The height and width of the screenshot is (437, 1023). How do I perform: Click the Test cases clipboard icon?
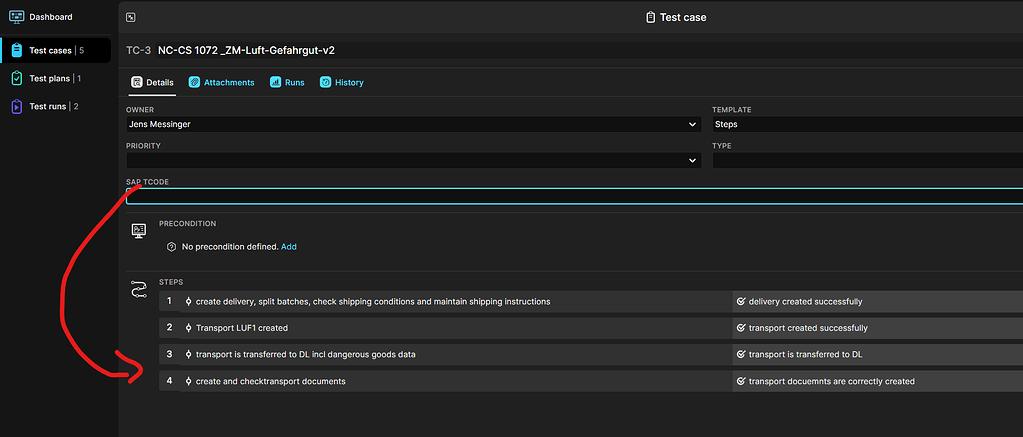[17, 50]
